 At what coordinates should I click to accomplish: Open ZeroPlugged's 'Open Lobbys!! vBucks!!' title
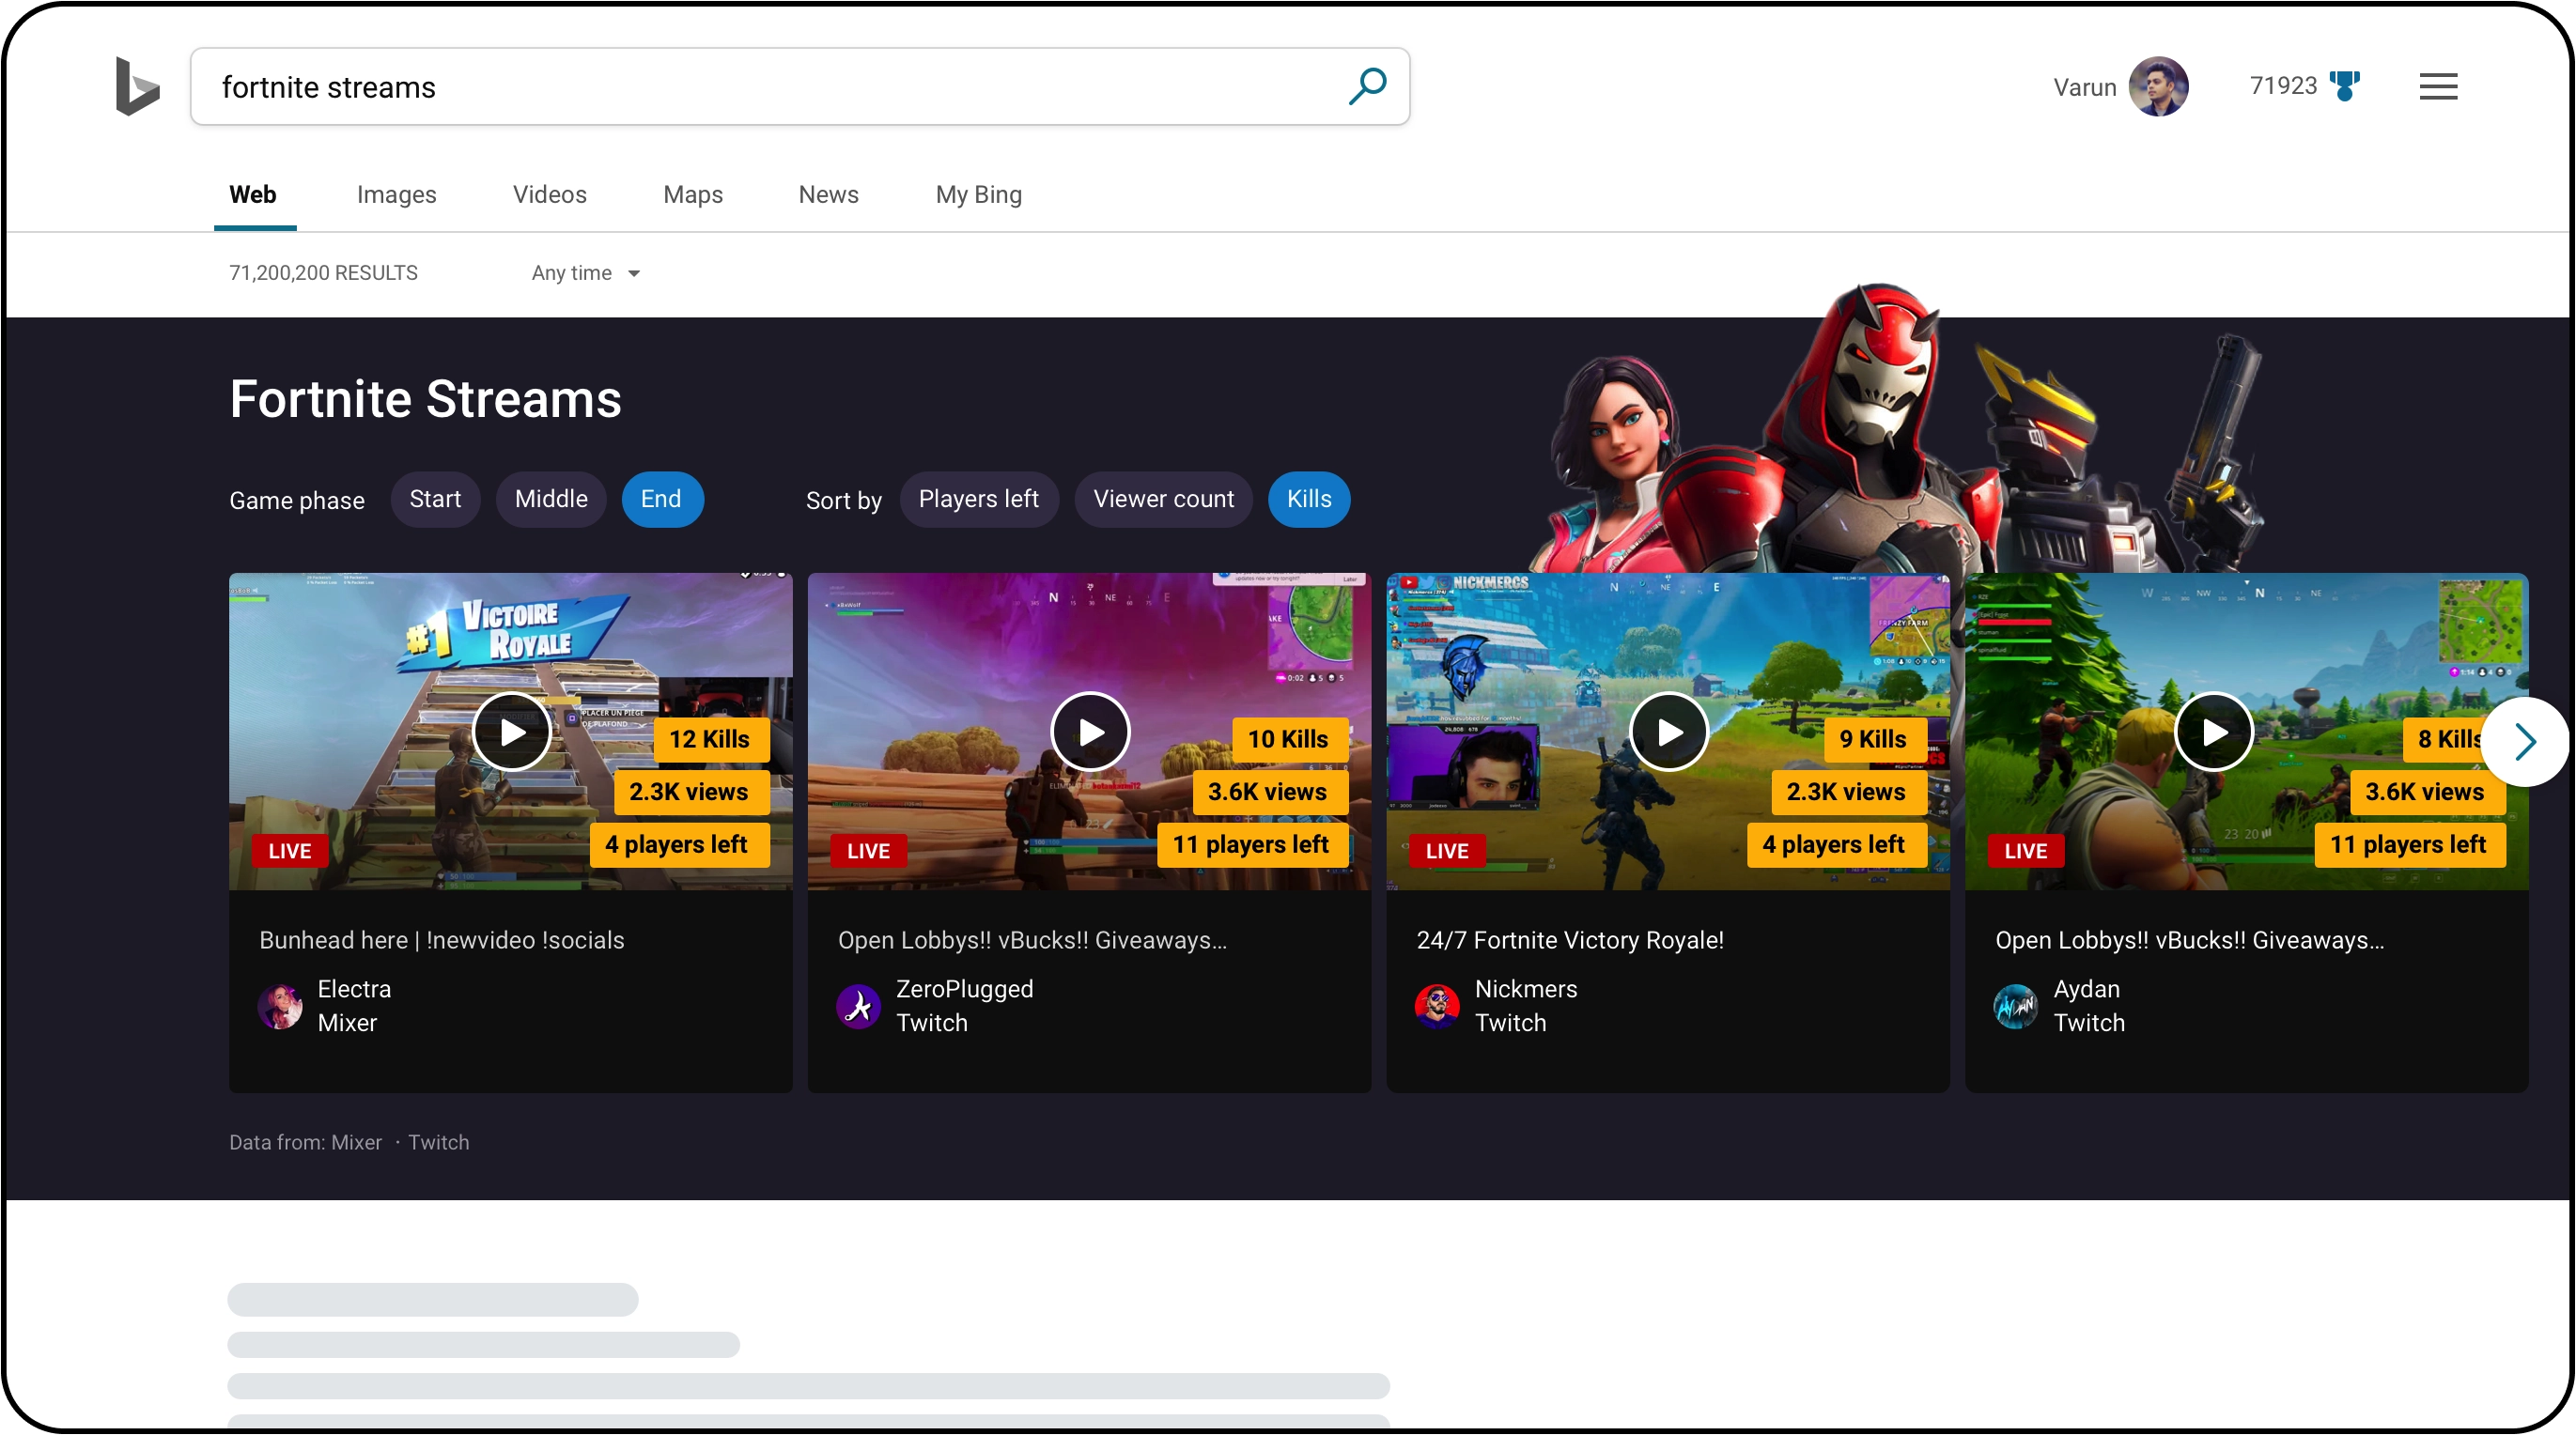coord(1032,940)
